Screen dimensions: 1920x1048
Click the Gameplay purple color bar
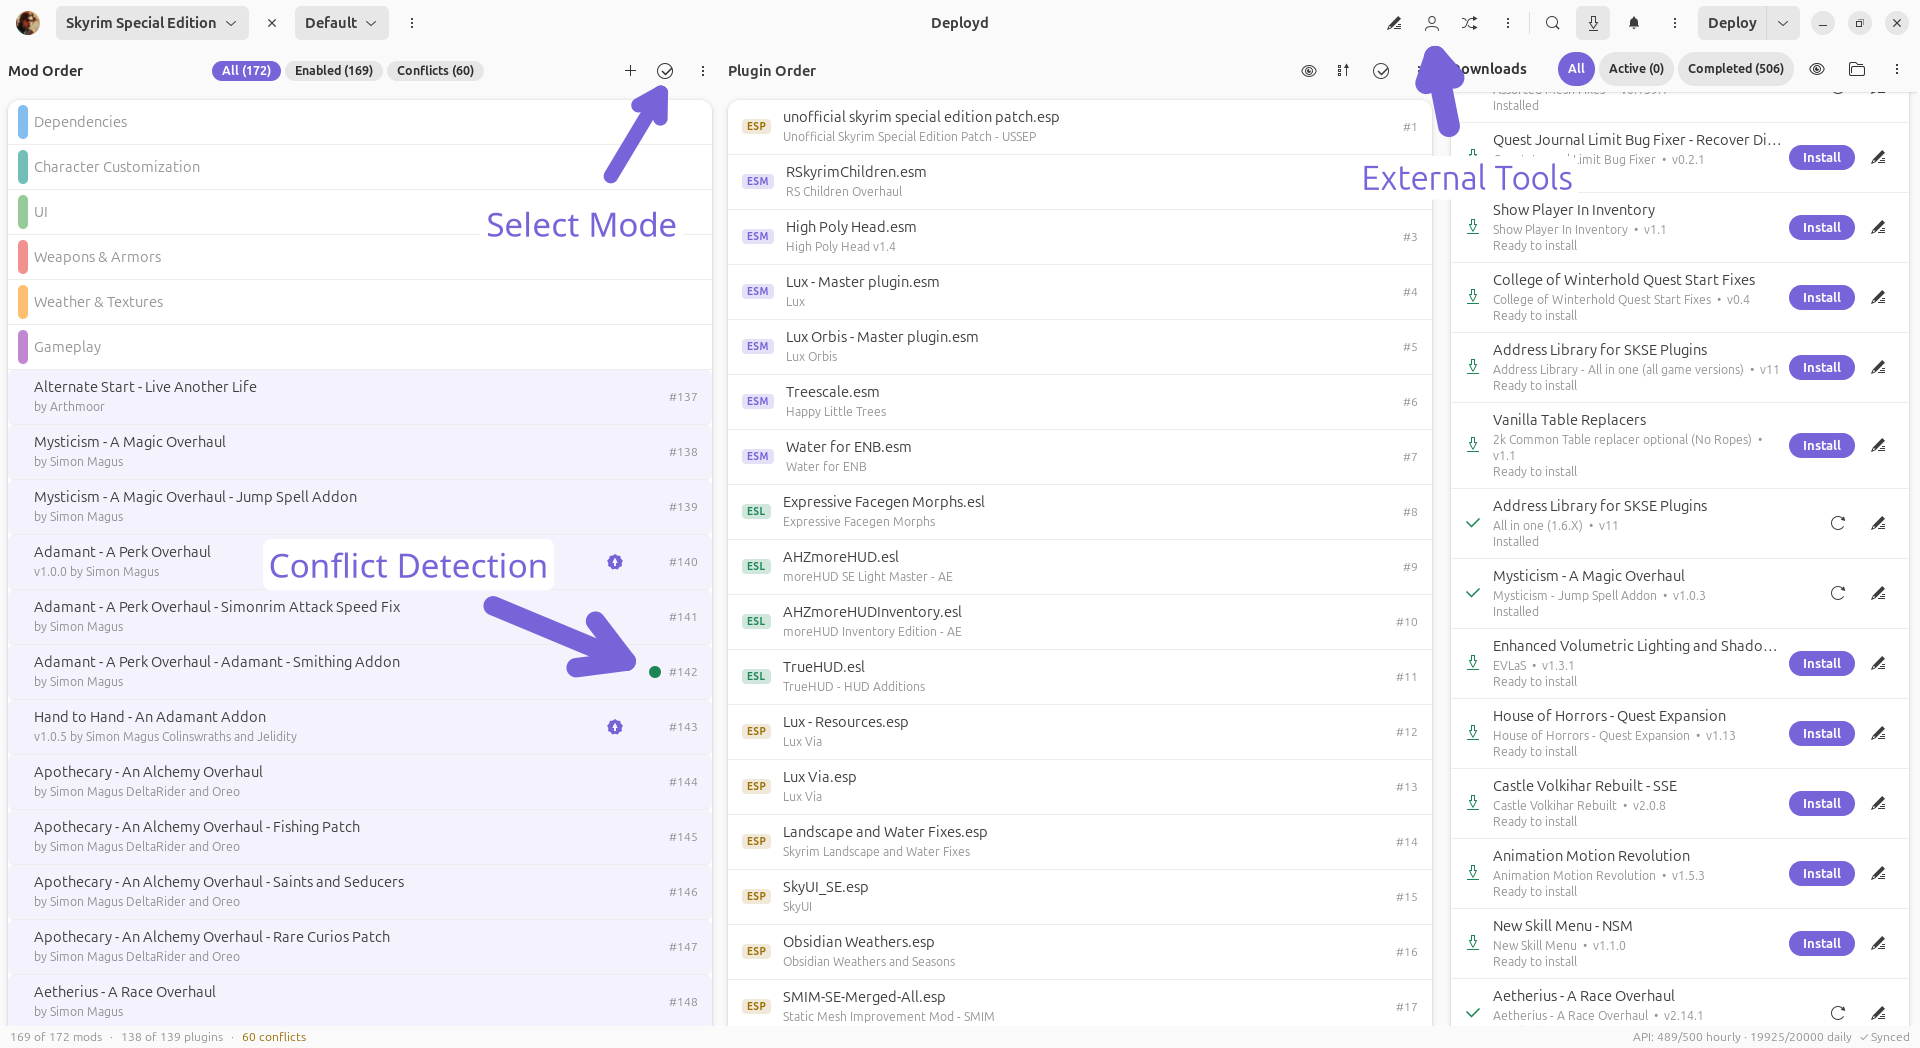[23, 347]
